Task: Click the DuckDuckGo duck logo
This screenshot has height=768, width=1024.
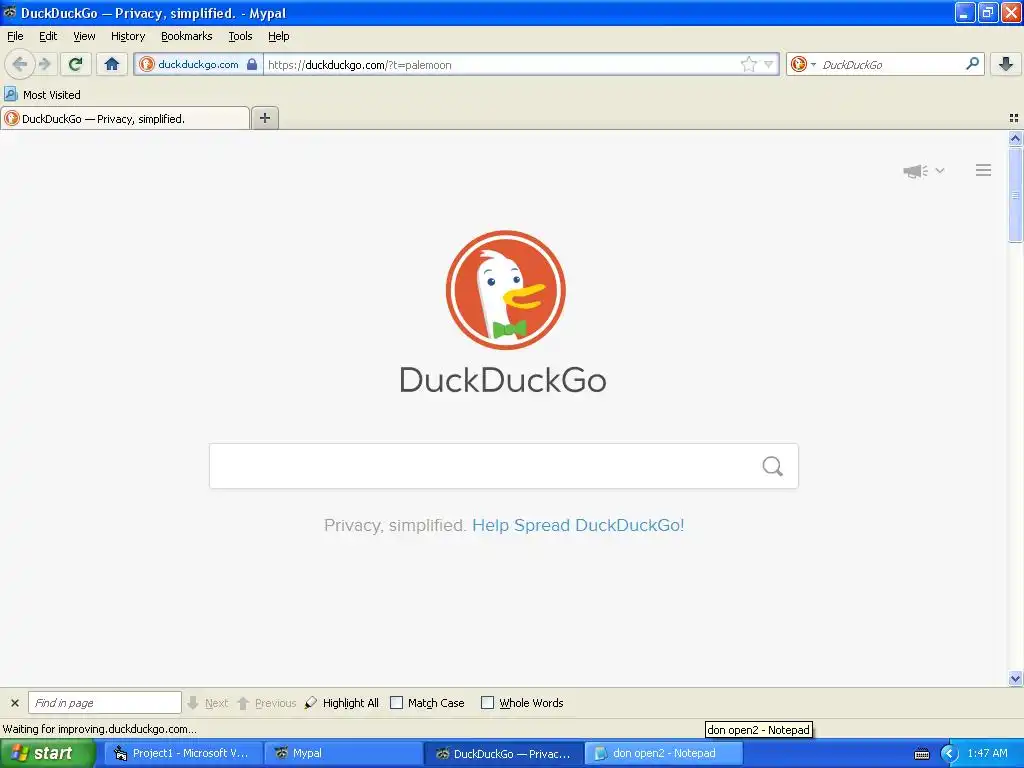Action: coord(505,290)
